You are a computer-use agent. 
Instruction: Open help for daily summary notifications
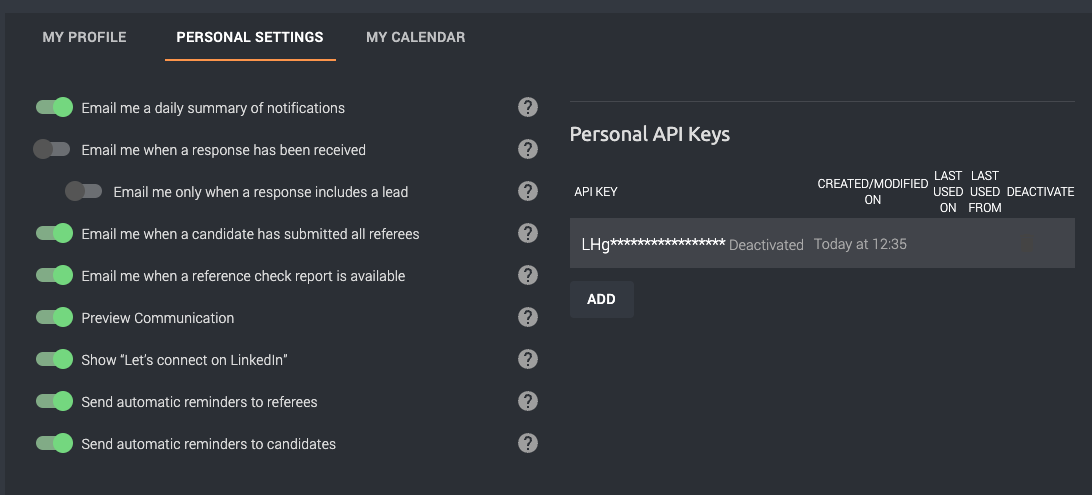(528, 107)
